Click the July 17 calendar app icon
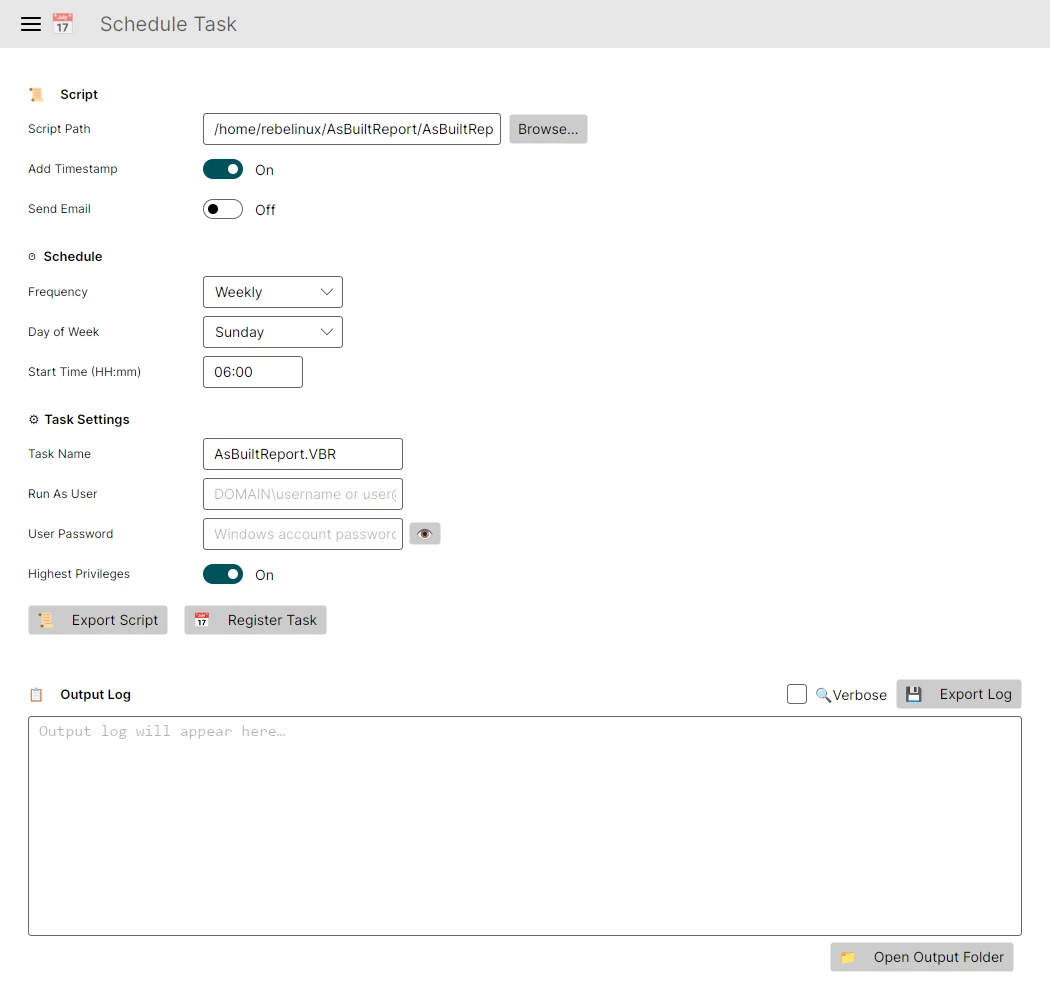This screenshot has width=1050, height=1006. [62, 24]
